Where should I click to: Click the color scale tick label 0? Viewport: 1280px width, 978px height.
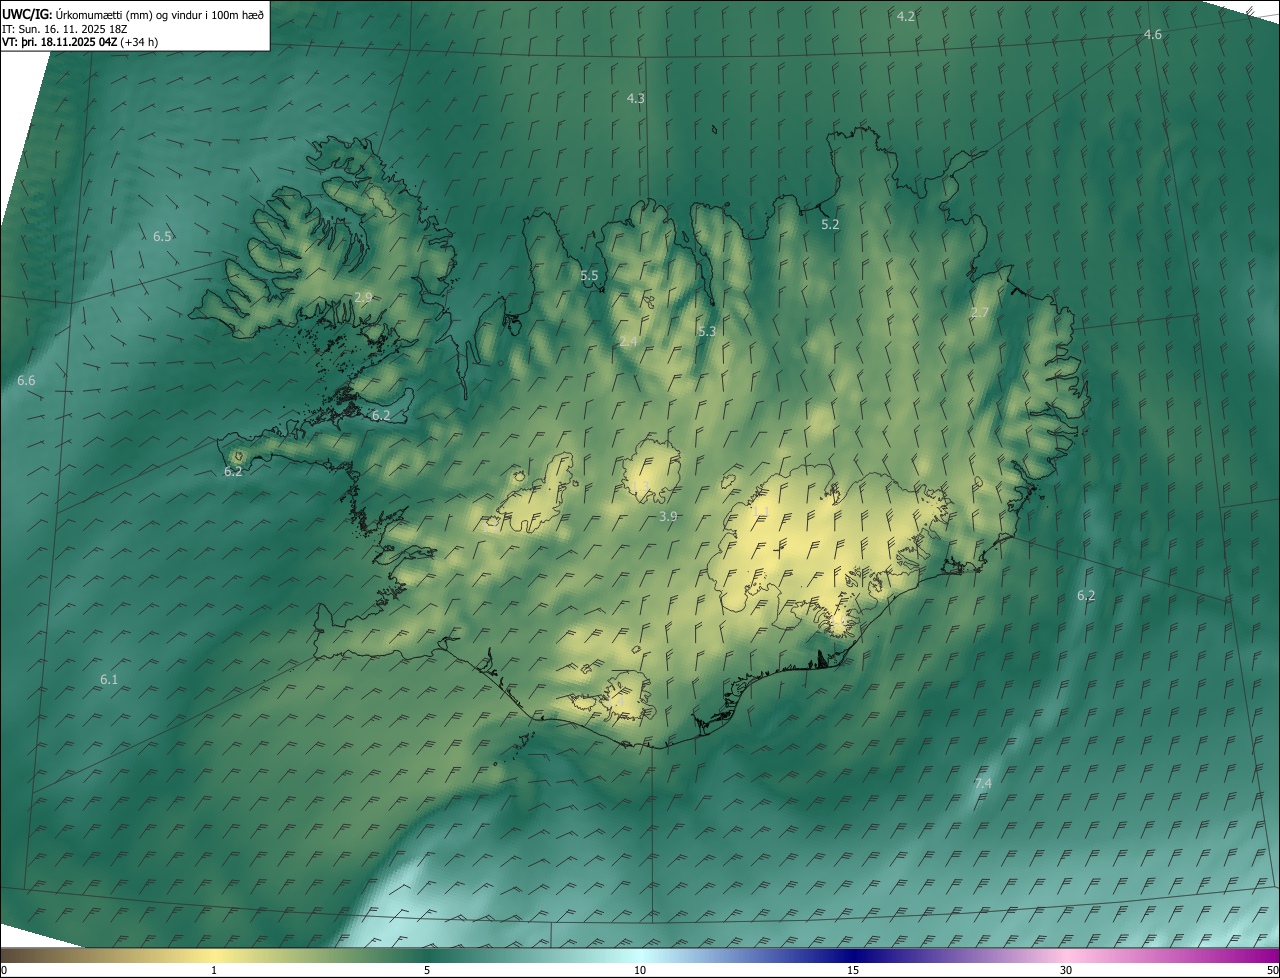pyautogui.click(x=4, y=971)
